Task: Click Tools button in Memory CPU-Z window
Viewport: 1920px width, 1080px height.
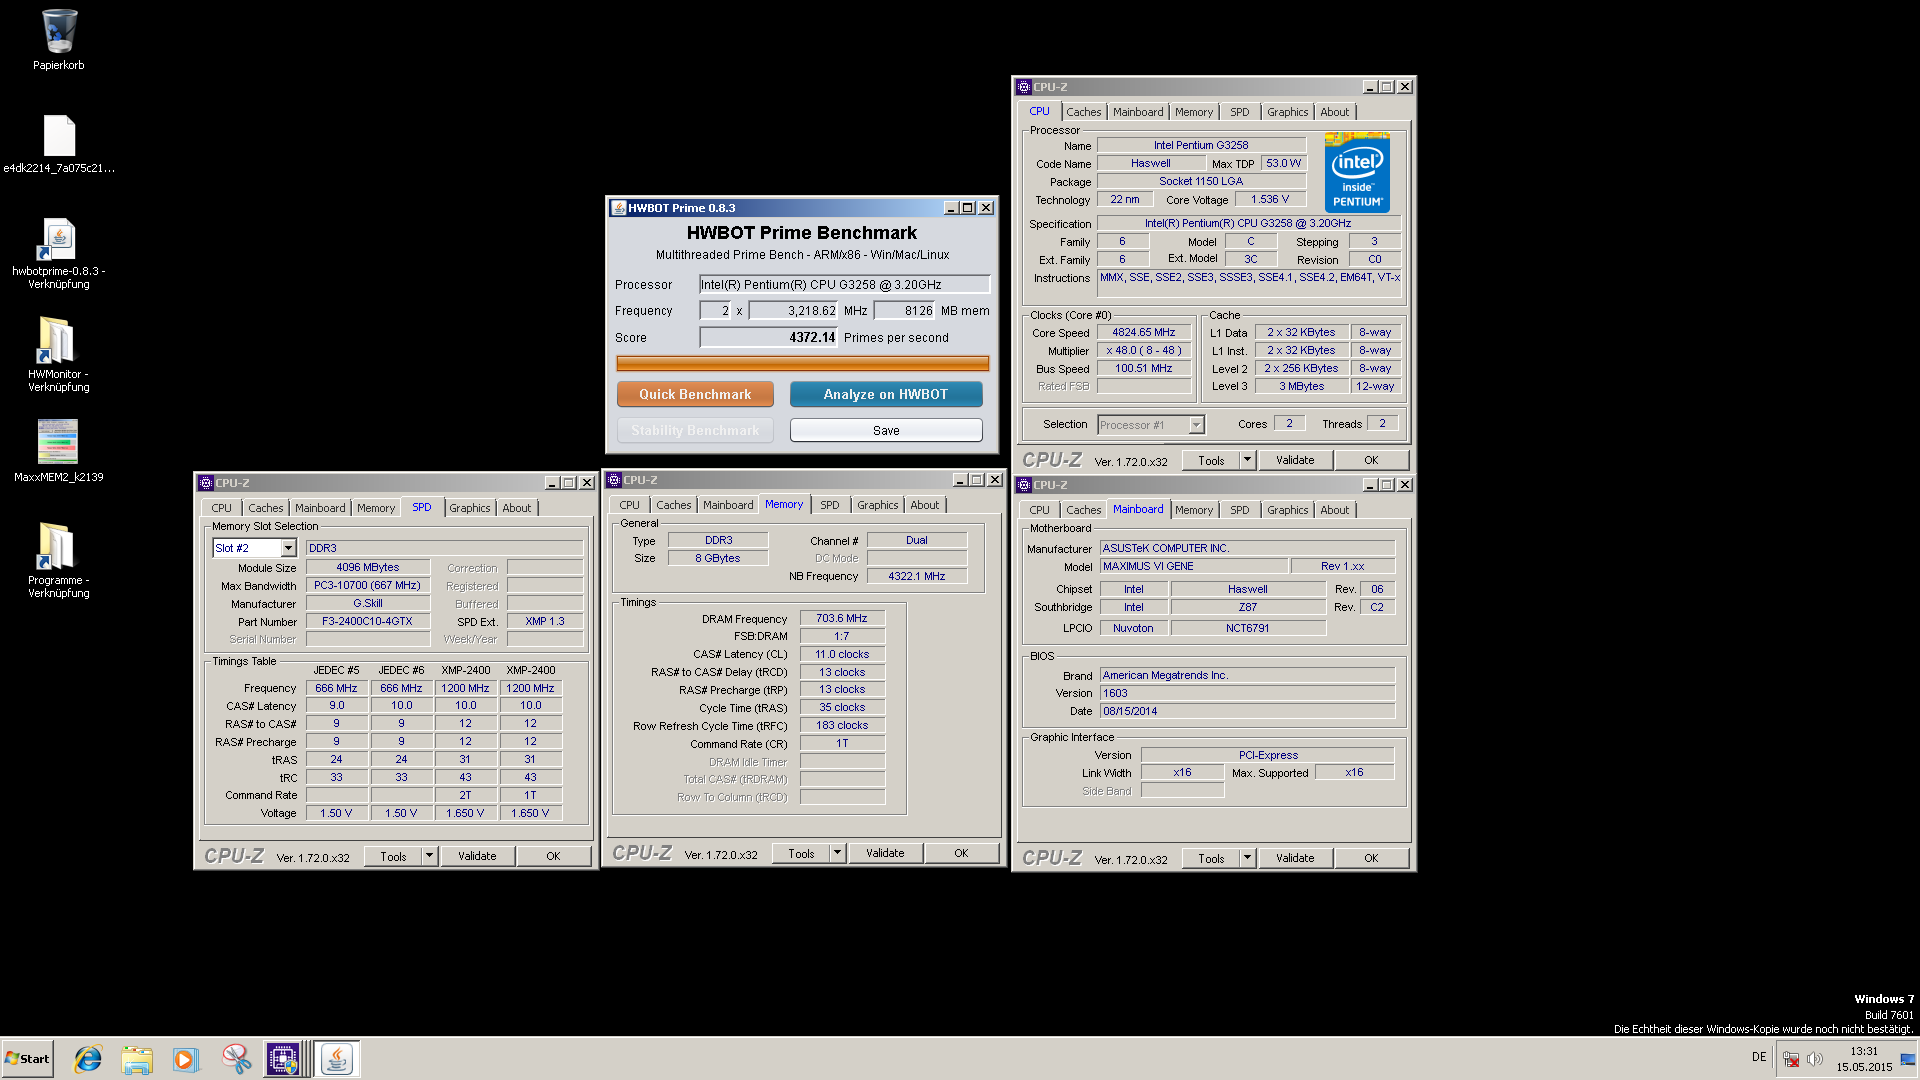Action: tap(801, 853)
